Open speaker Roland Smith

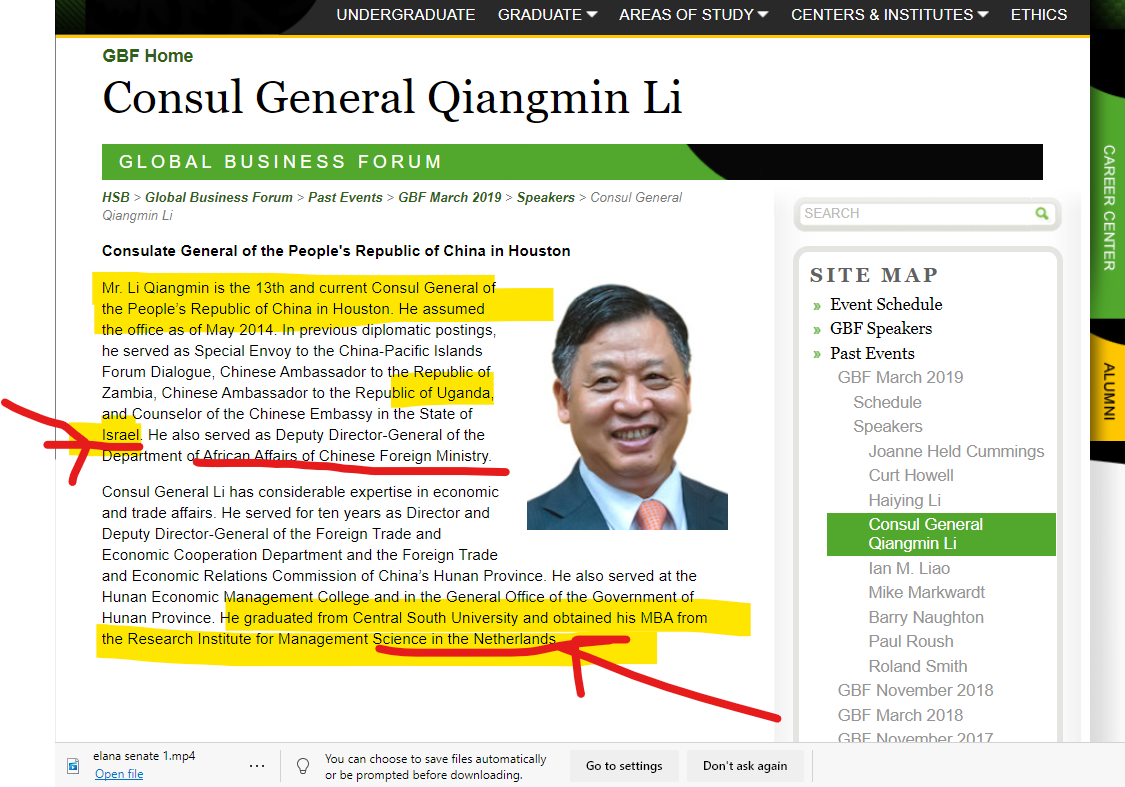[x=918, y=666]
